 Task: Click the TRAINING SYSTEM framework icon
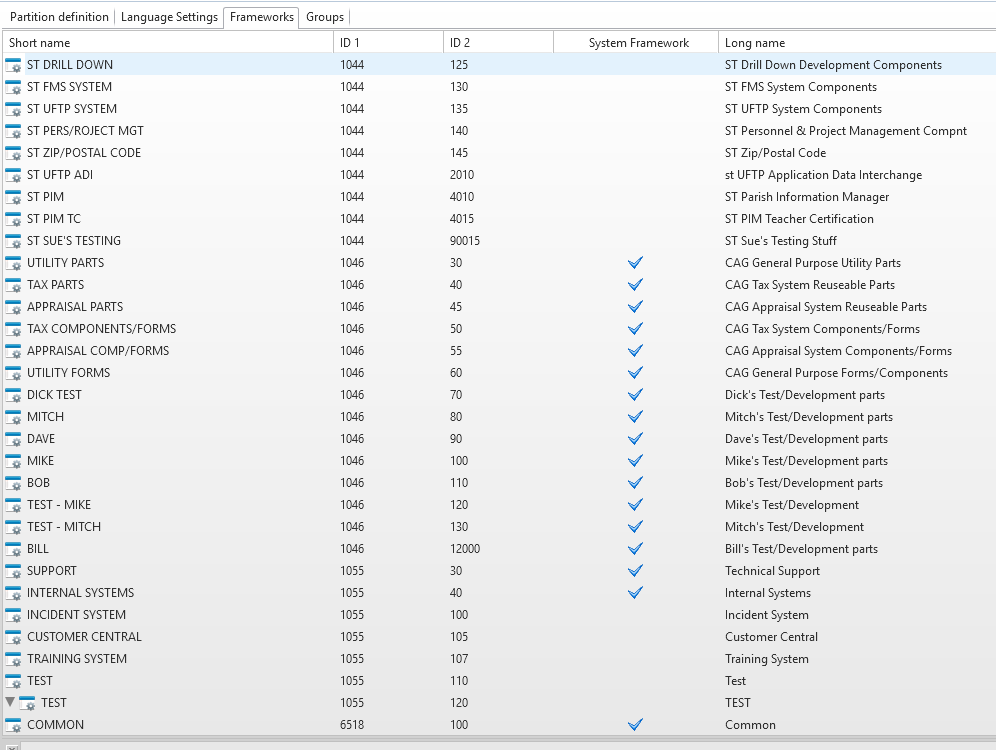pos(13,659)
